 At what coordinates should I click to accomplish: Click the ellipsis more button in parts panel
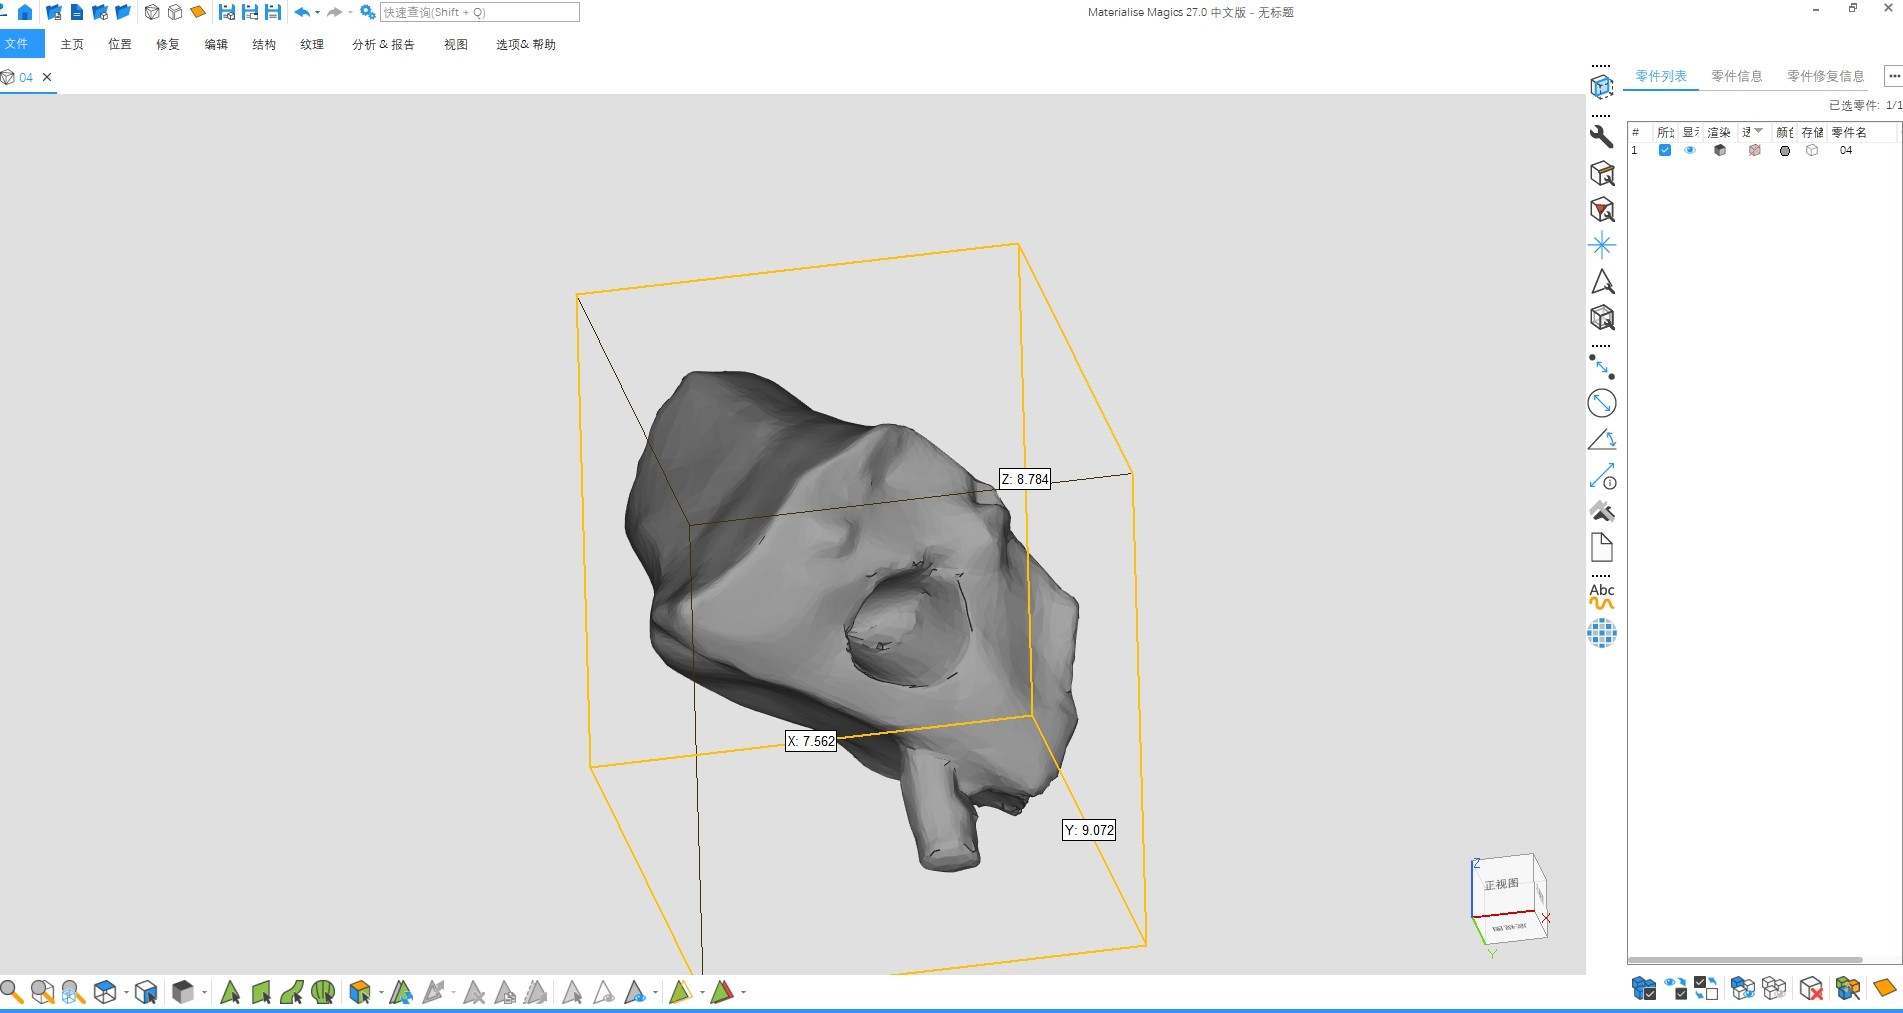tap(1893, 76)
